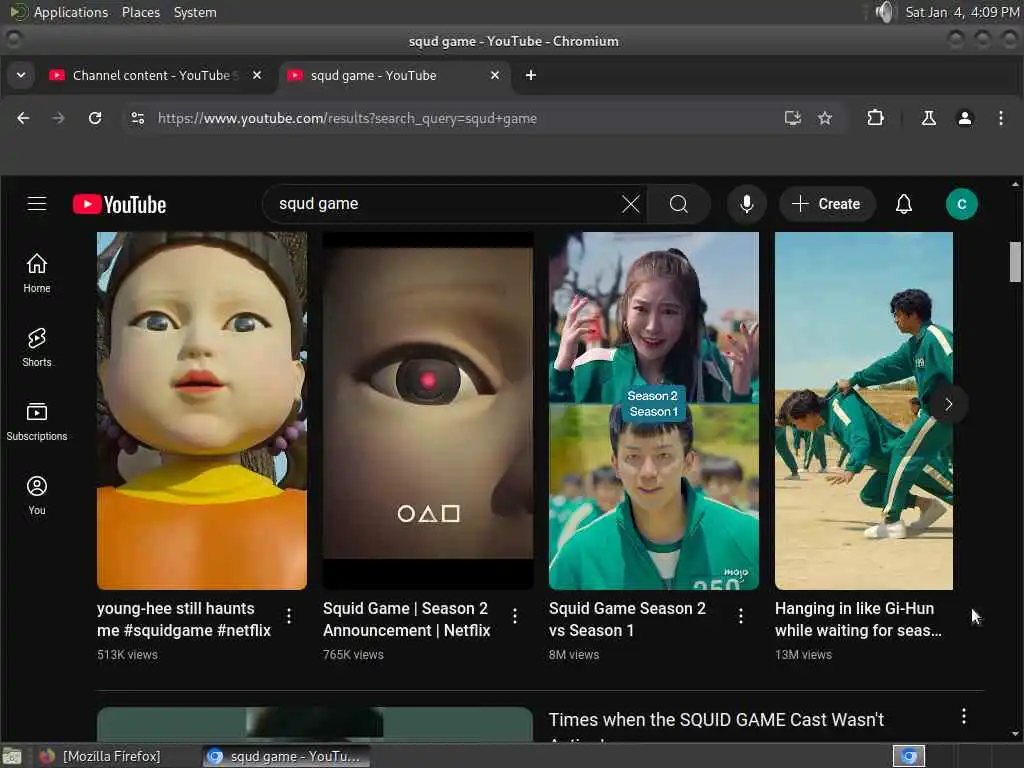Open the YouTube hamburger guide menu

point(37,204)
